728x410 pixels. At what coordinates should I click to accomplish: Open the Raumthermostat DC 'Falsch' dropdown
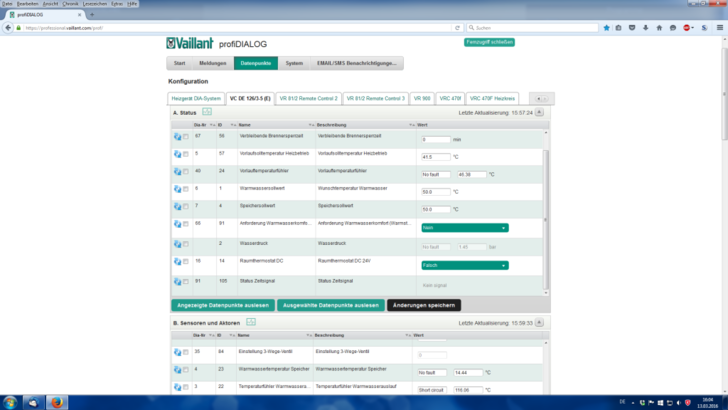[464, 265]
